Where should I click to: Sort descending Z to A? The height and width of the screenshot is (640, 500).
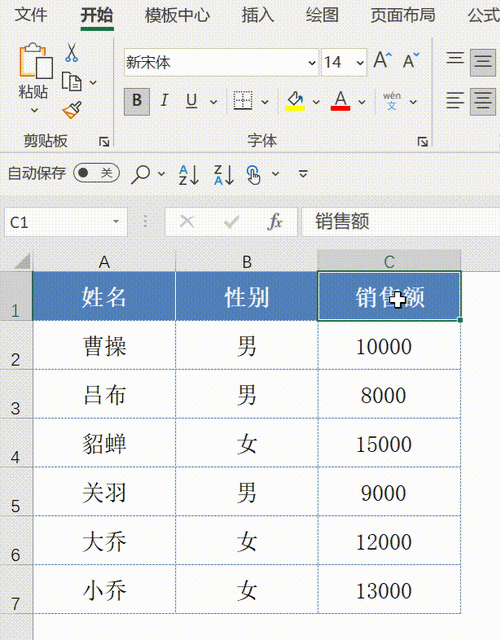[x=224, y=174]
